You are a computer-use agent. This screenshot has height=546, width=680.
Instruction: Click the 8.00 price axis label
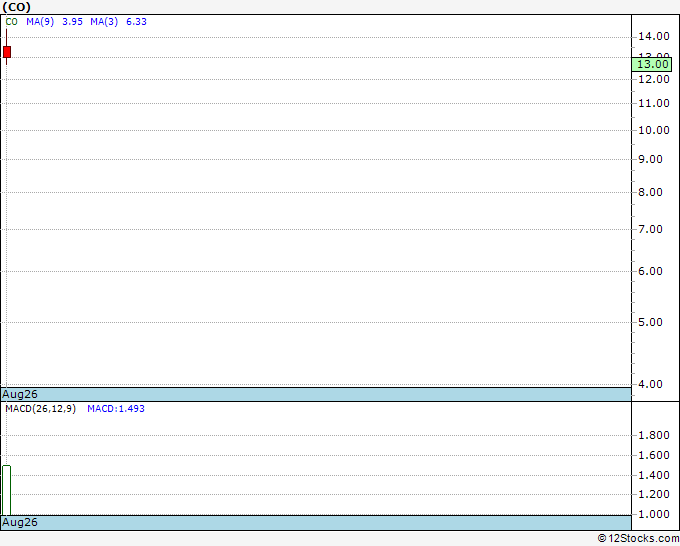650,192
